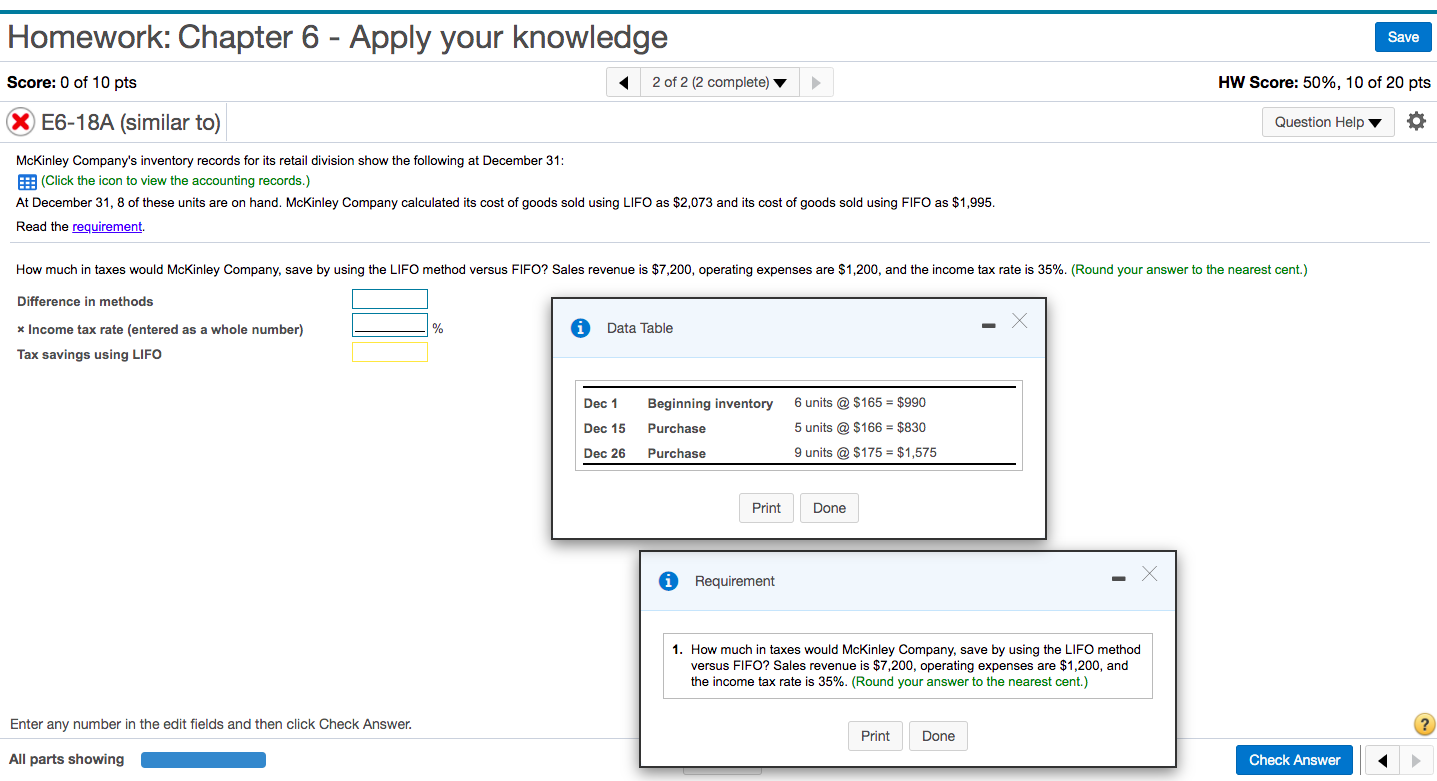Viewport: 1437px width, 781px height.
Task: Click the accounting records table icon
Action: tap(26, 181)
